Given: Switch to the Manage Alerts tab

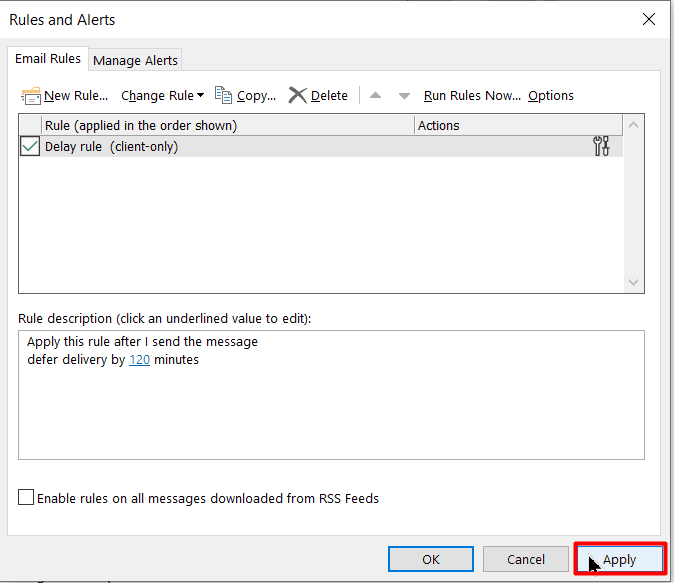Looking at the screenshot, I should tap(135, 60).
